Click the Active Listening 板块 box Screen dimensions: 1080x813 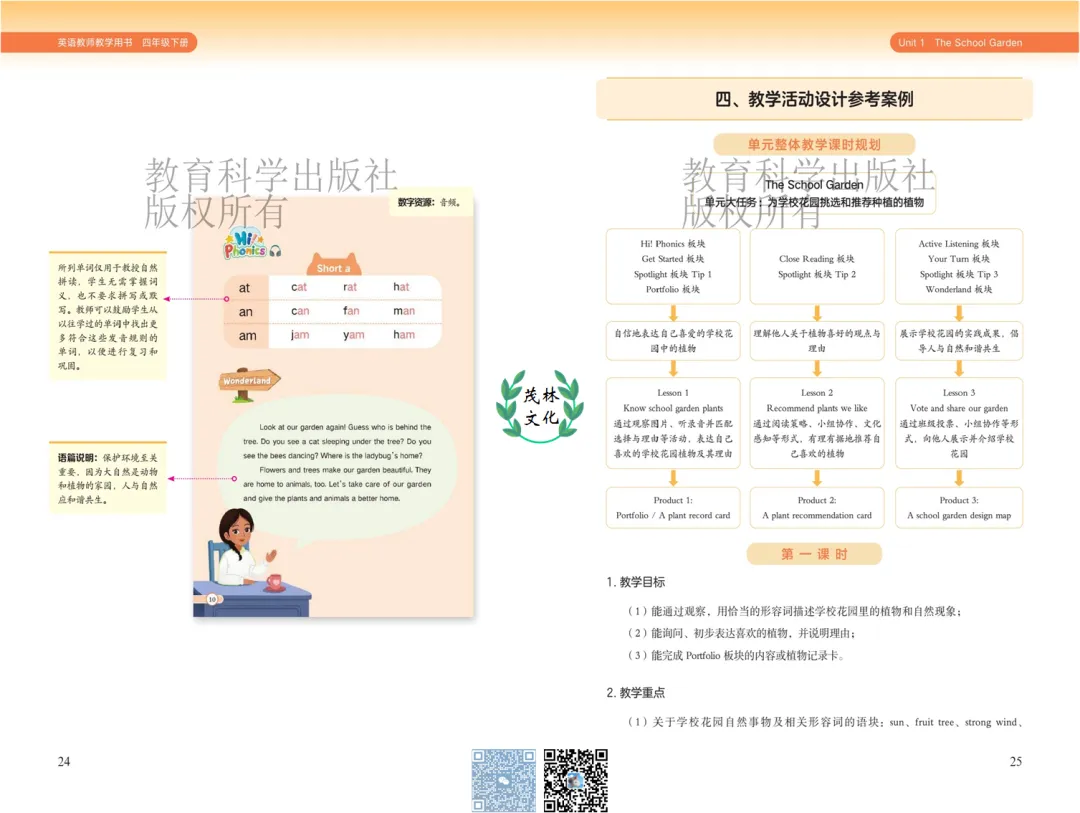(x=959, y=266)
